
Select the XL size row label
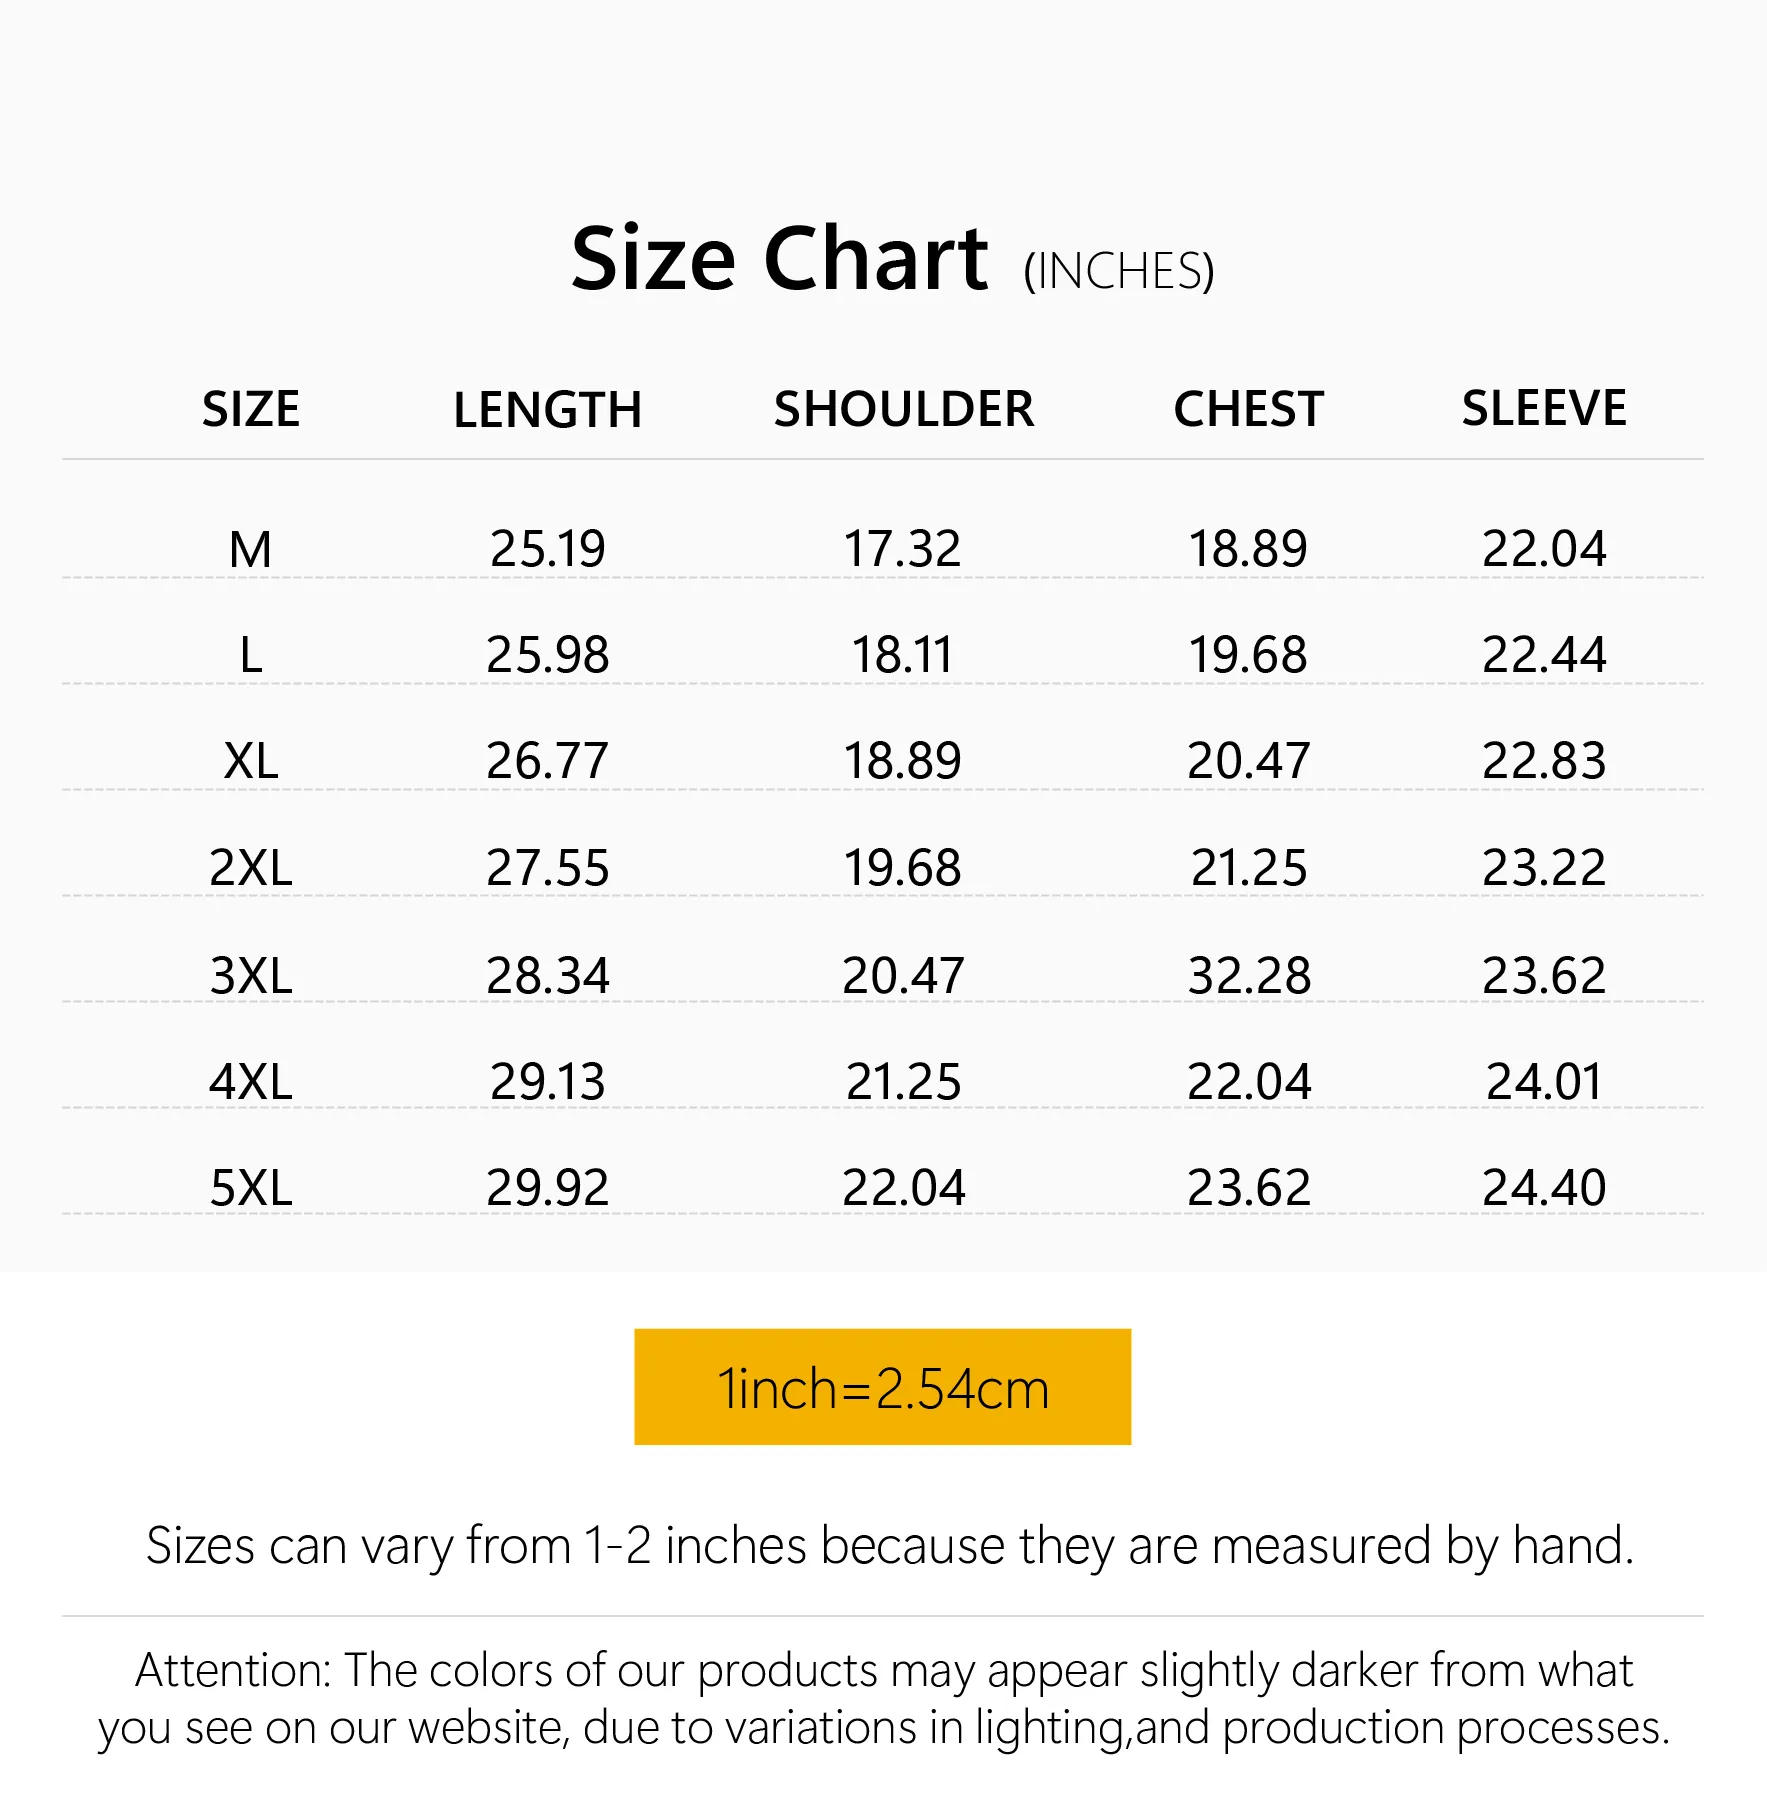(x=251, y=761)
